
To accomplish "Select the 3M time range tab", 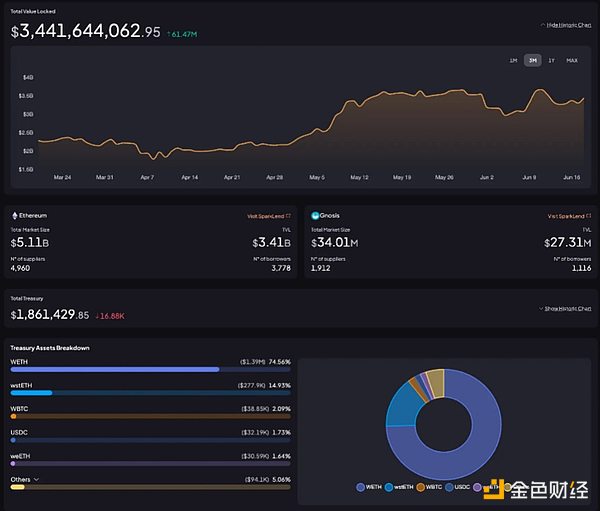I will (x=532, y=61).
